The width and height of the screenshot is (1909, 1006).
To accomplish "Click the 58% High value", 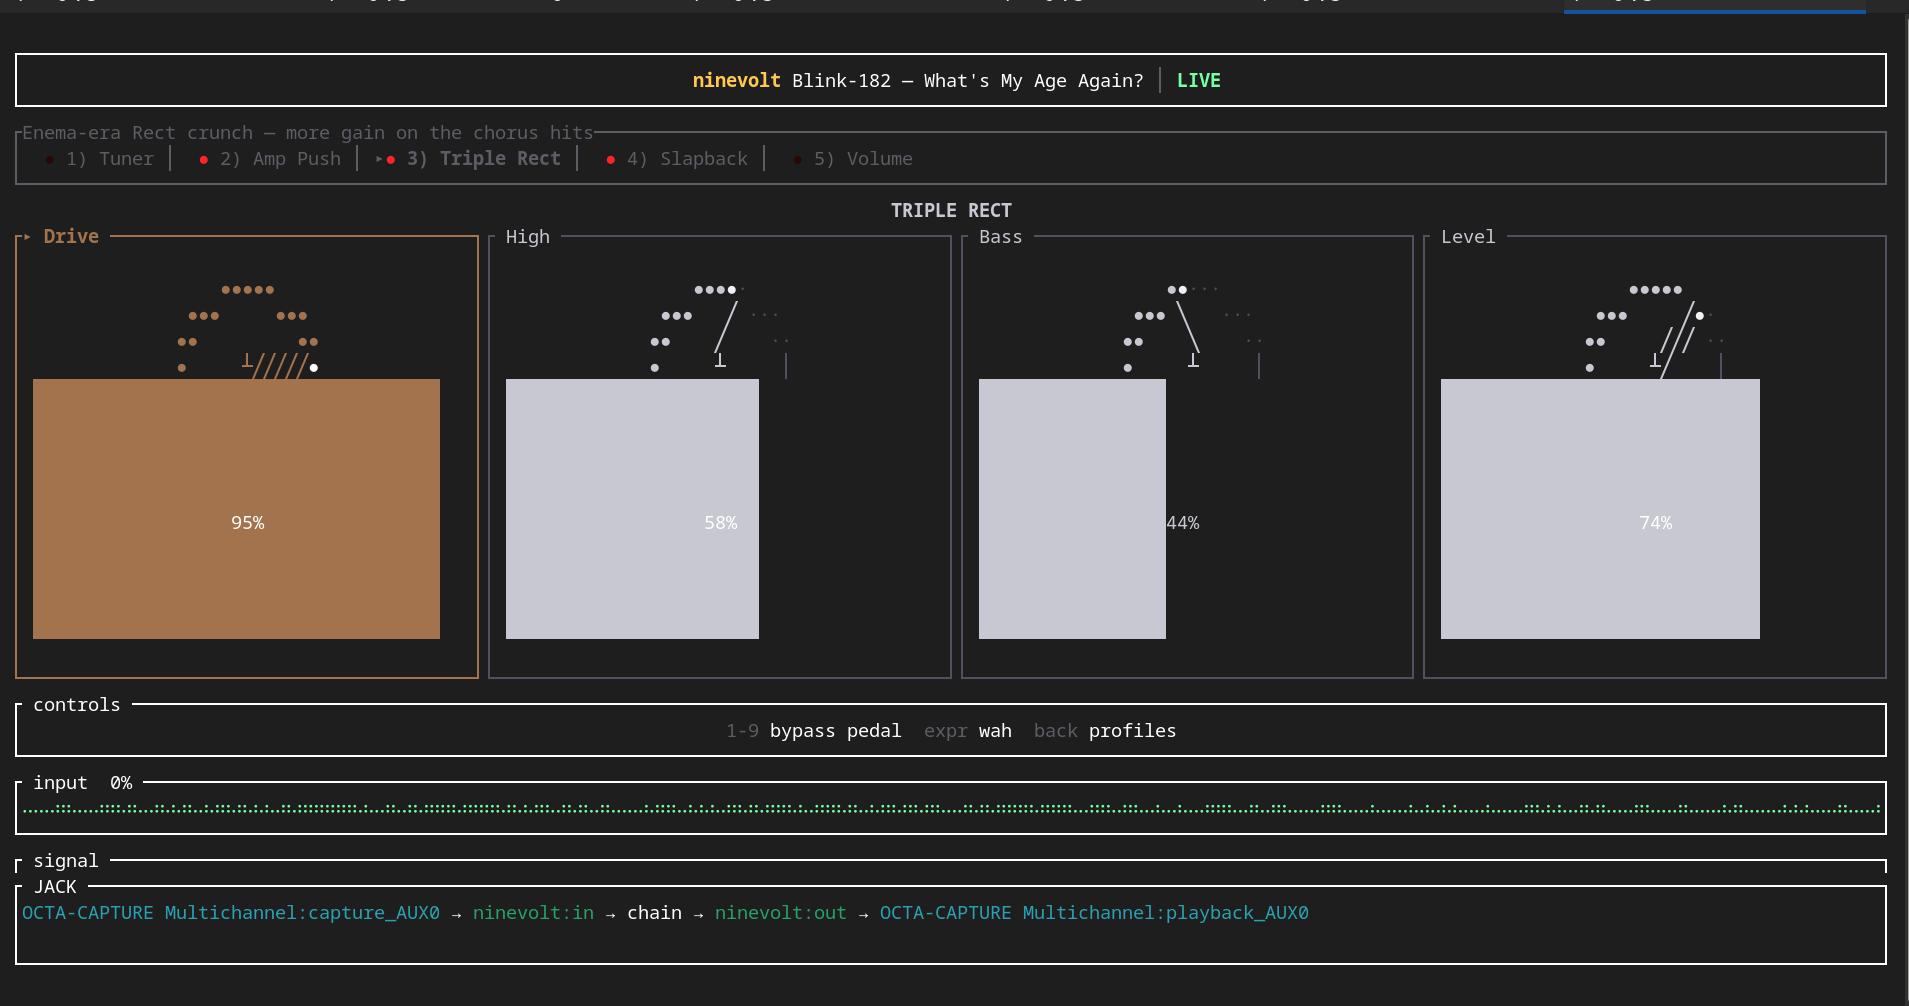I will 720,523.
